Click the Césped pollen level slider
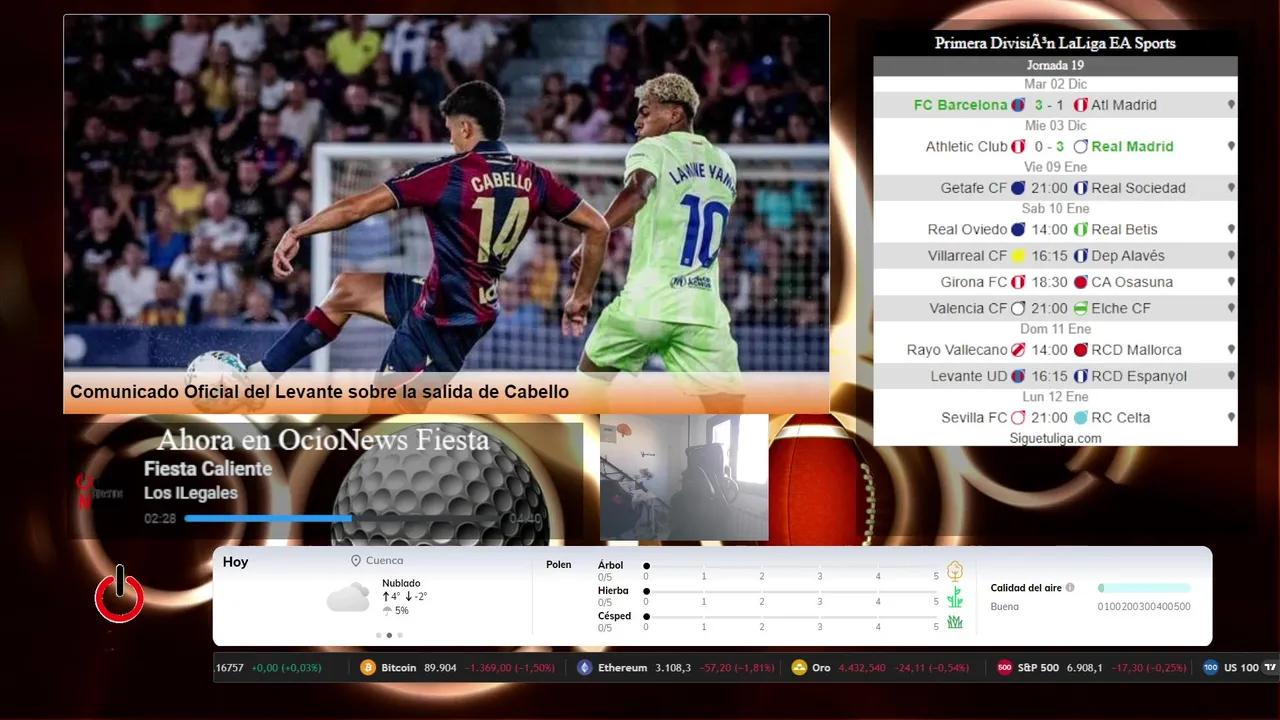This screenshot has height=720, width=1280. coord(791,617)
